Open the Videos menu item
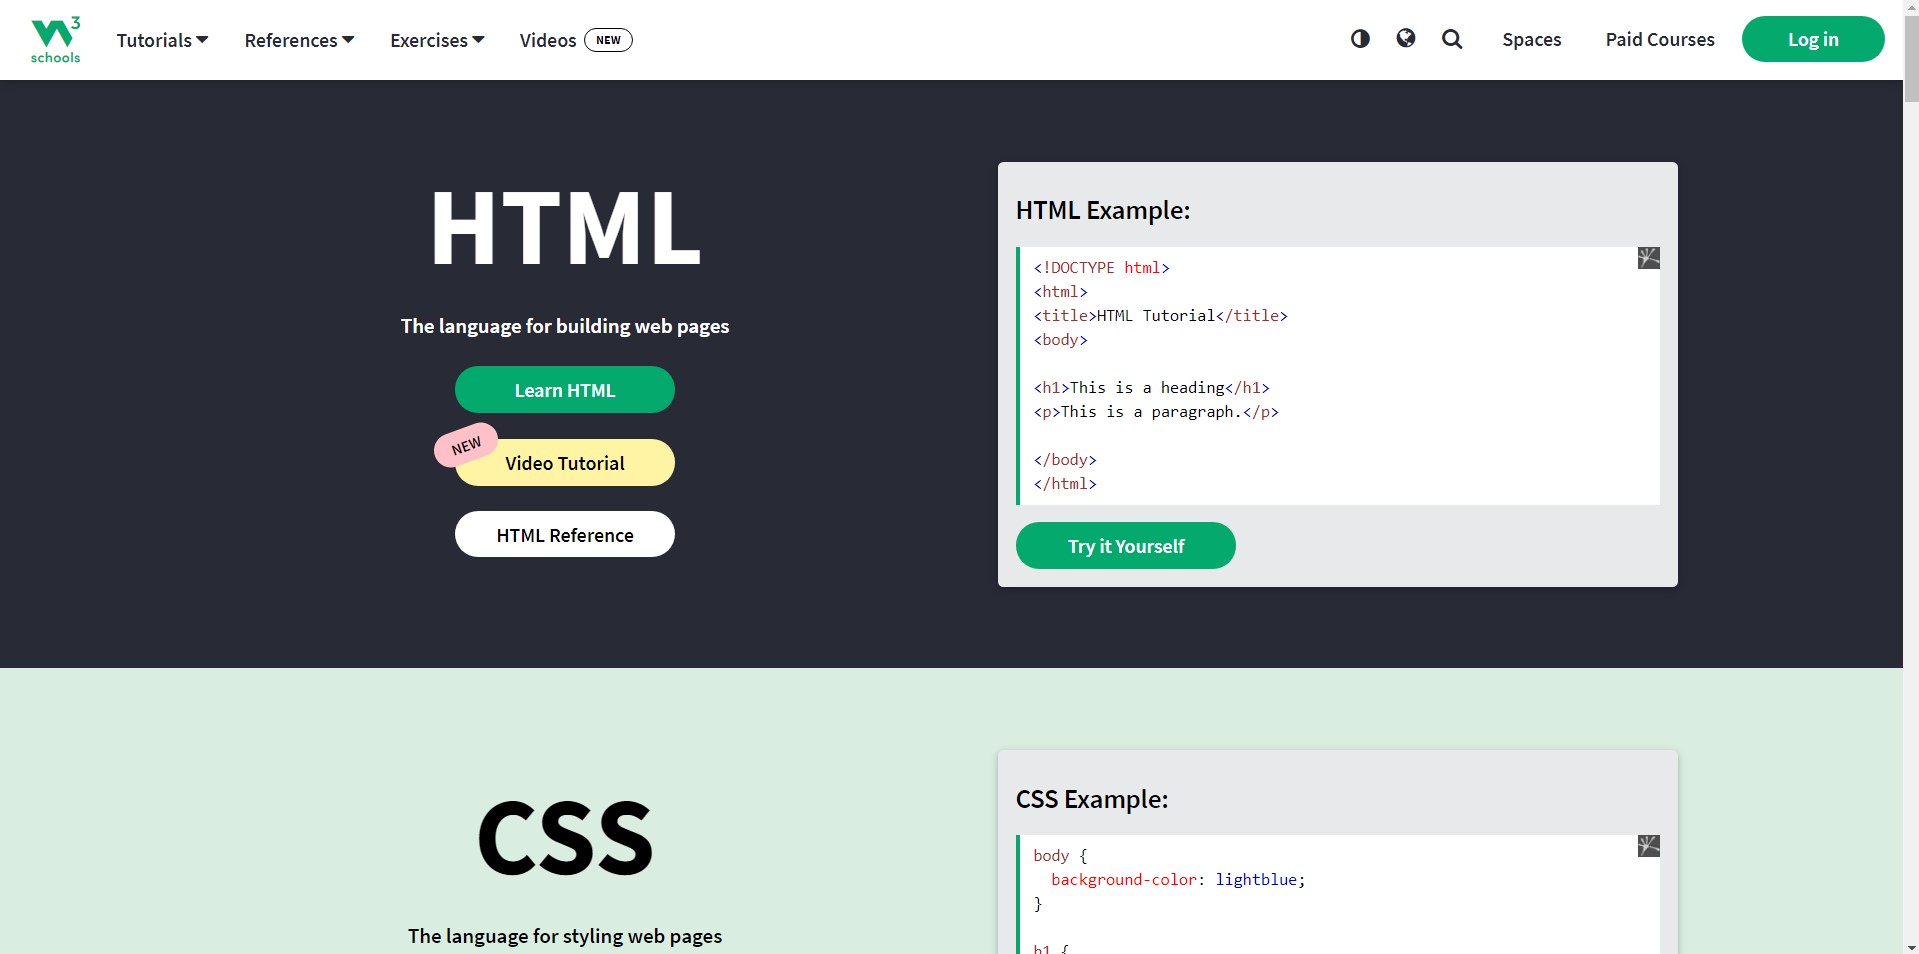 click(547, 40)
